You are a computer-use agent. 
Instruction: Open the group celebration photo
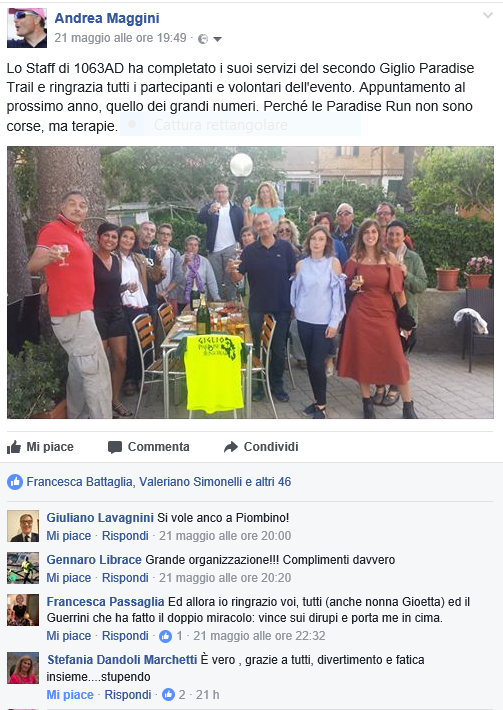pos(250,282)
